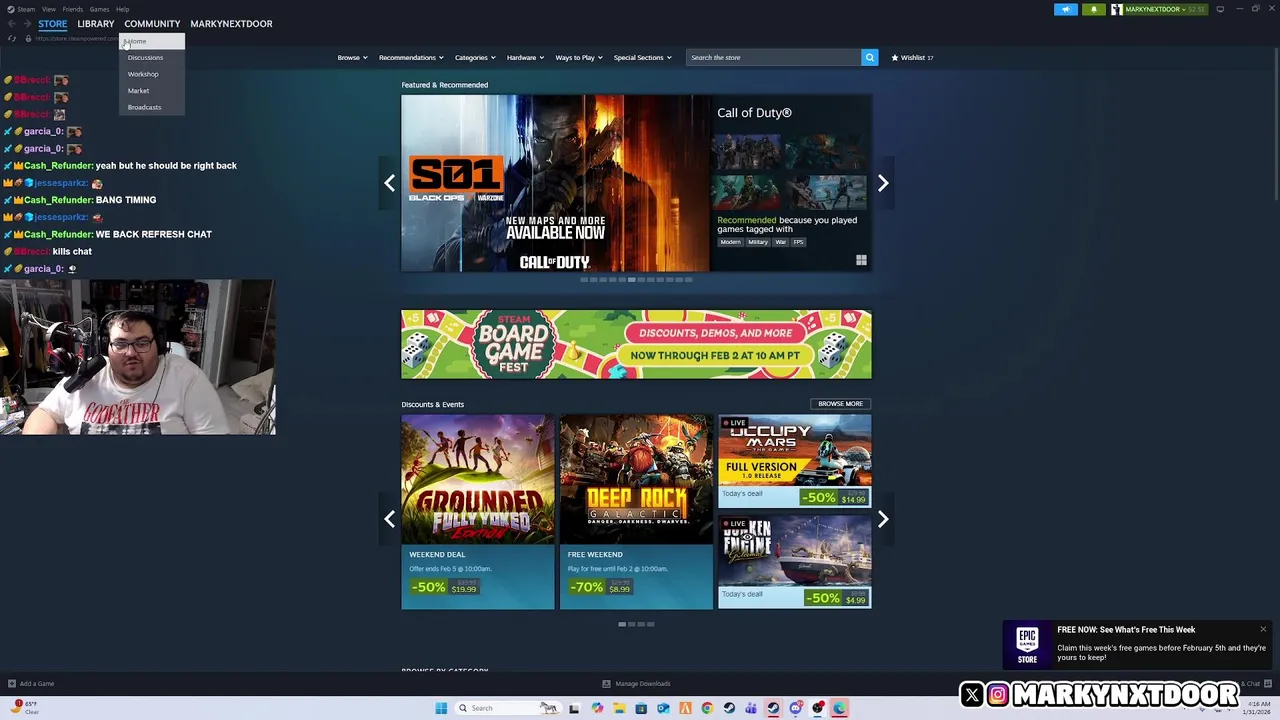Enter Big Picture mode via monitor icon

coord(1220,9)
